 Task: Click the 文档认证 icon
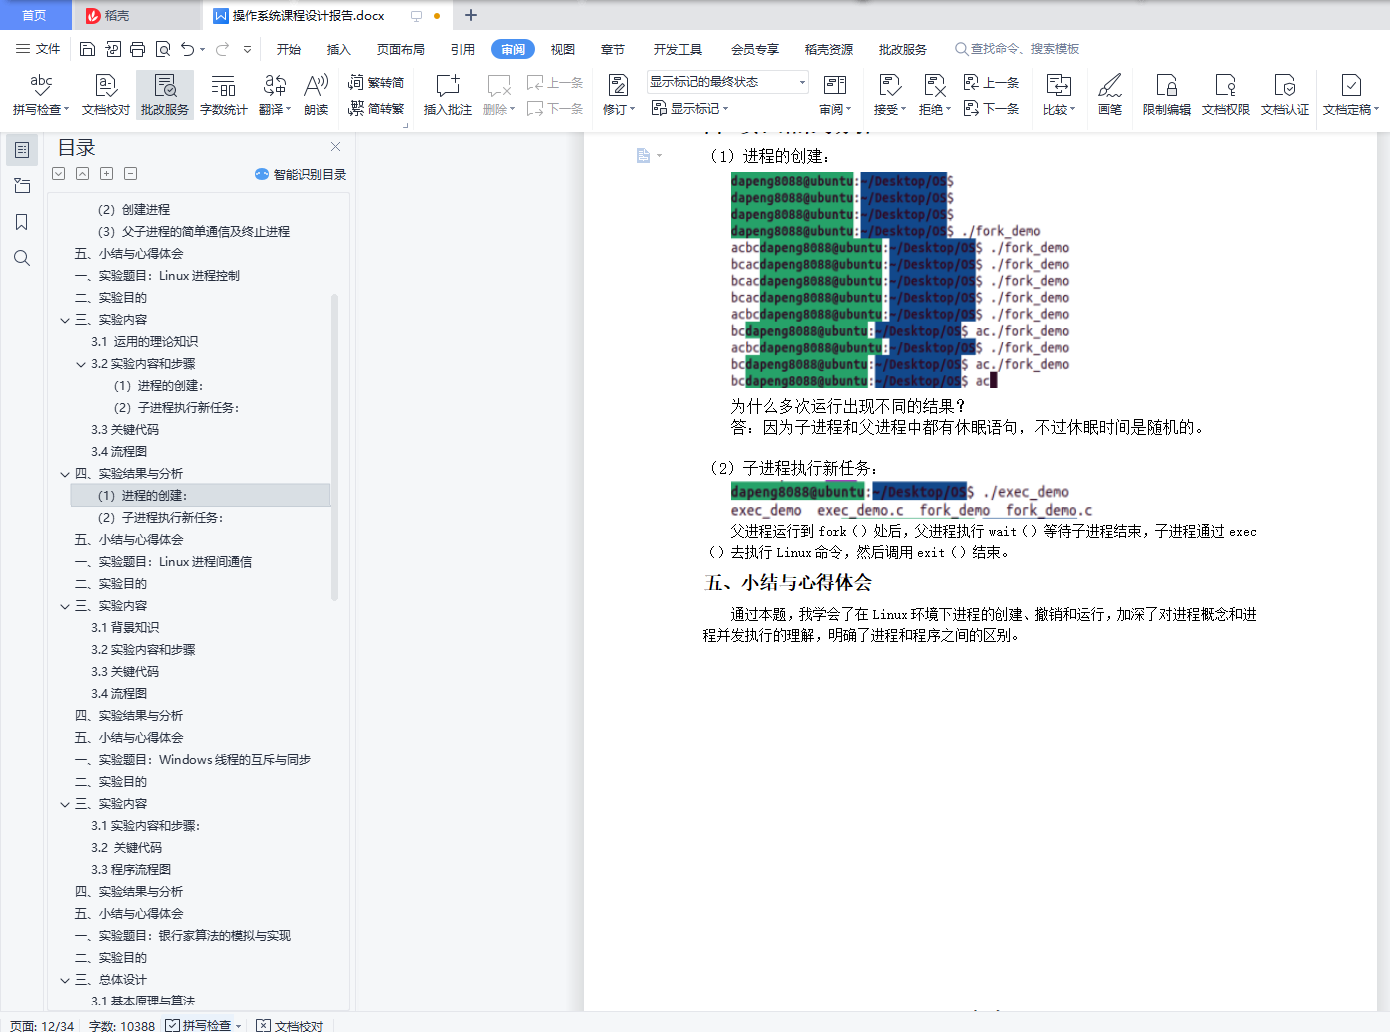[1285, 95]
